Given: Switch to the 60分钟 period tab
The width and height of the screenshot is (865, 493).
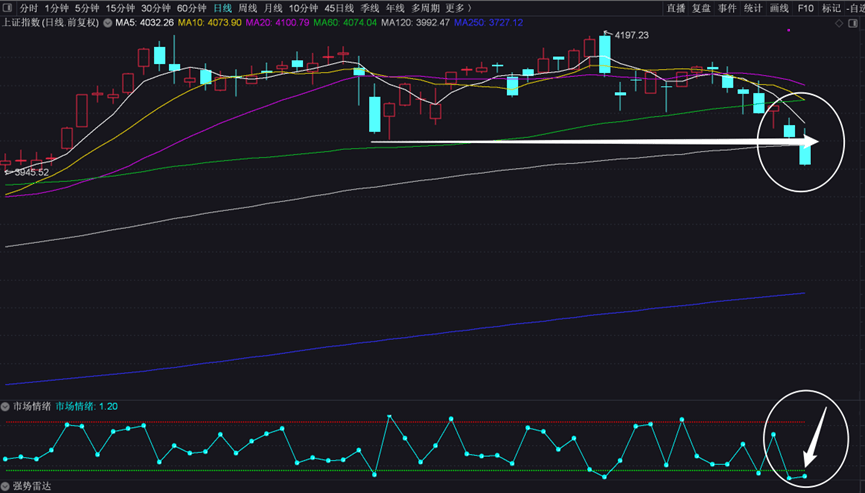Looking at the screenshot, I should click(191, 8).
